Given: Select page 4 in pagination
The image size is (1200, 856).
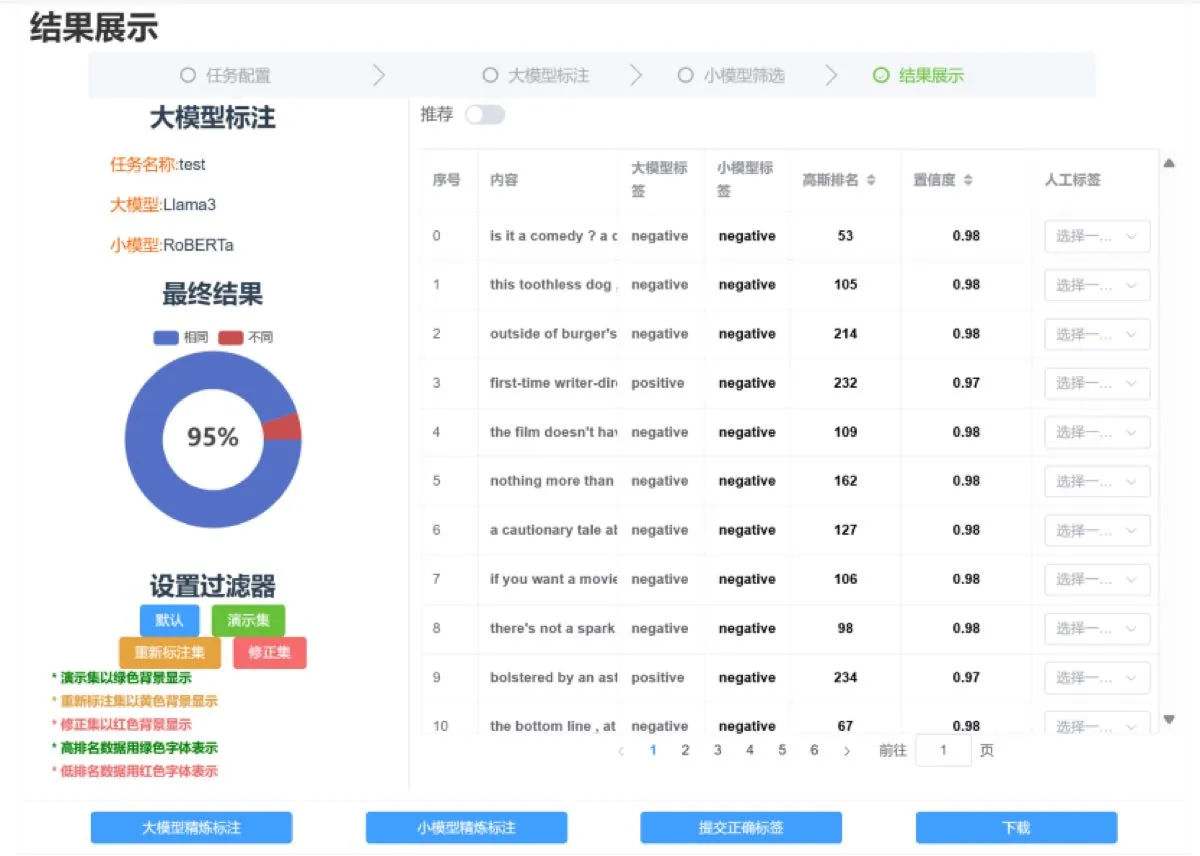Looking at the screenshot, I should (750, 750).
